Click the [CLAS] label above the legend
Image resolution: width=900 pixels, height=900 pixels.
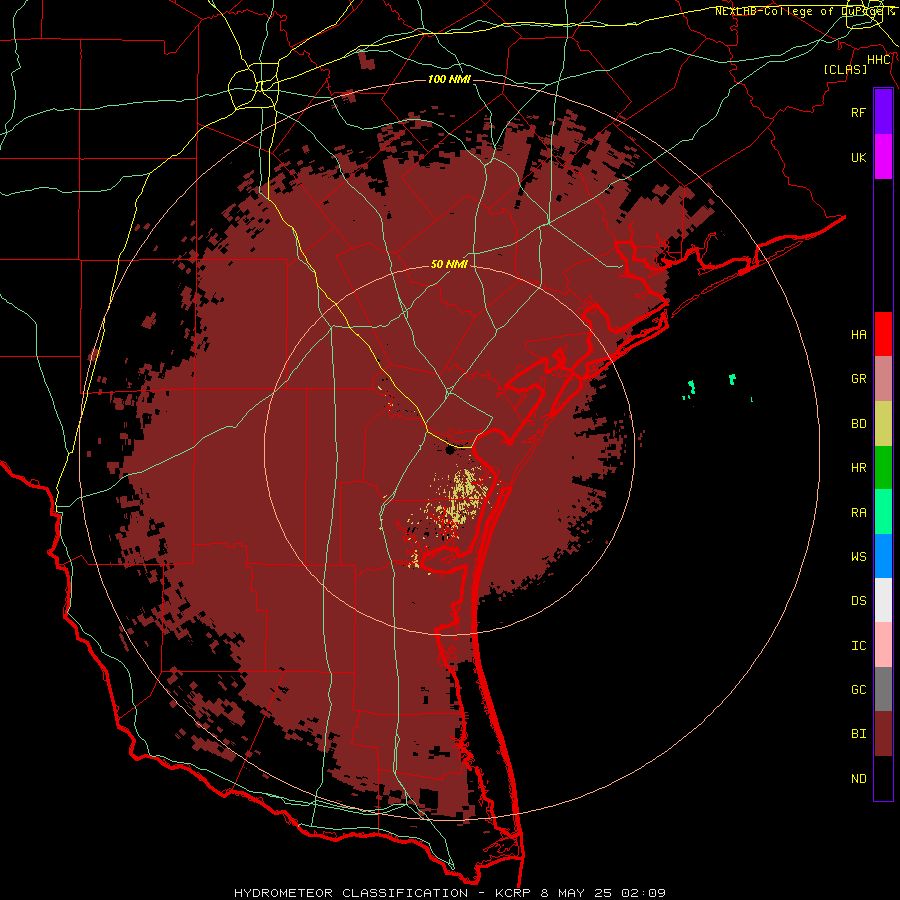click(x=845, y=69)
